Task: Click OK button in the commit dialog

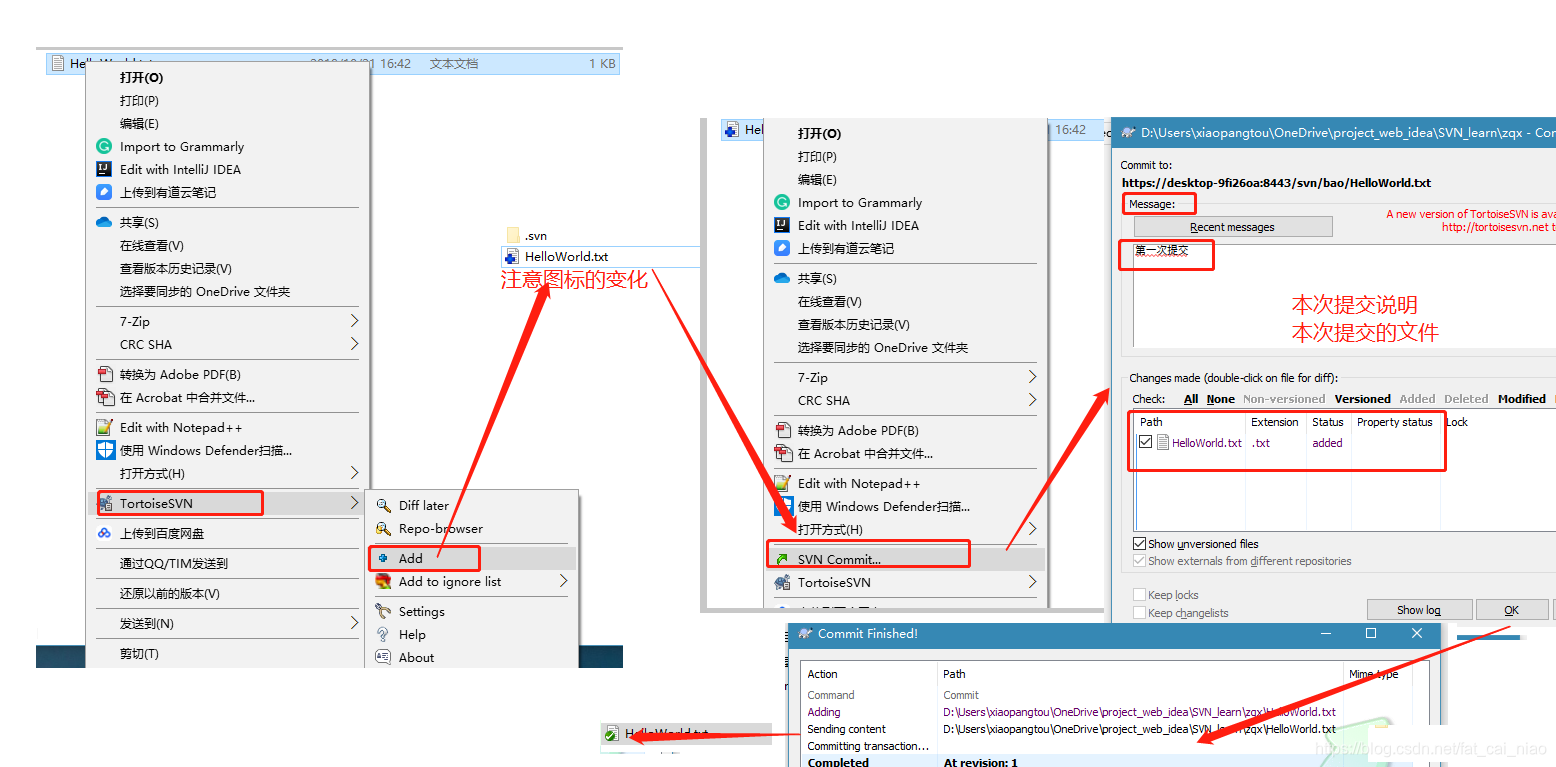Action: coord(1511,610)
